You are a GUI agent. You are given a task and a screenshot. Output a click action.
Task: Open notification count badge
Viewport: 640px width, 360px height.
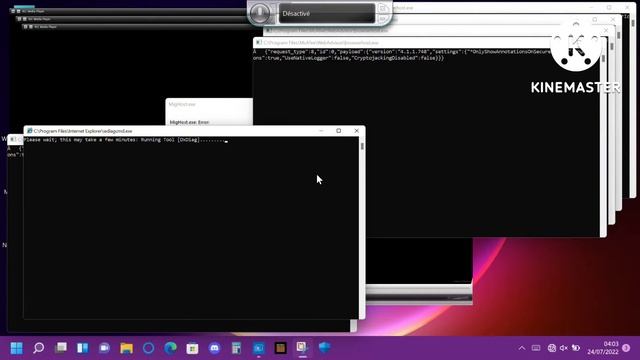626,348
